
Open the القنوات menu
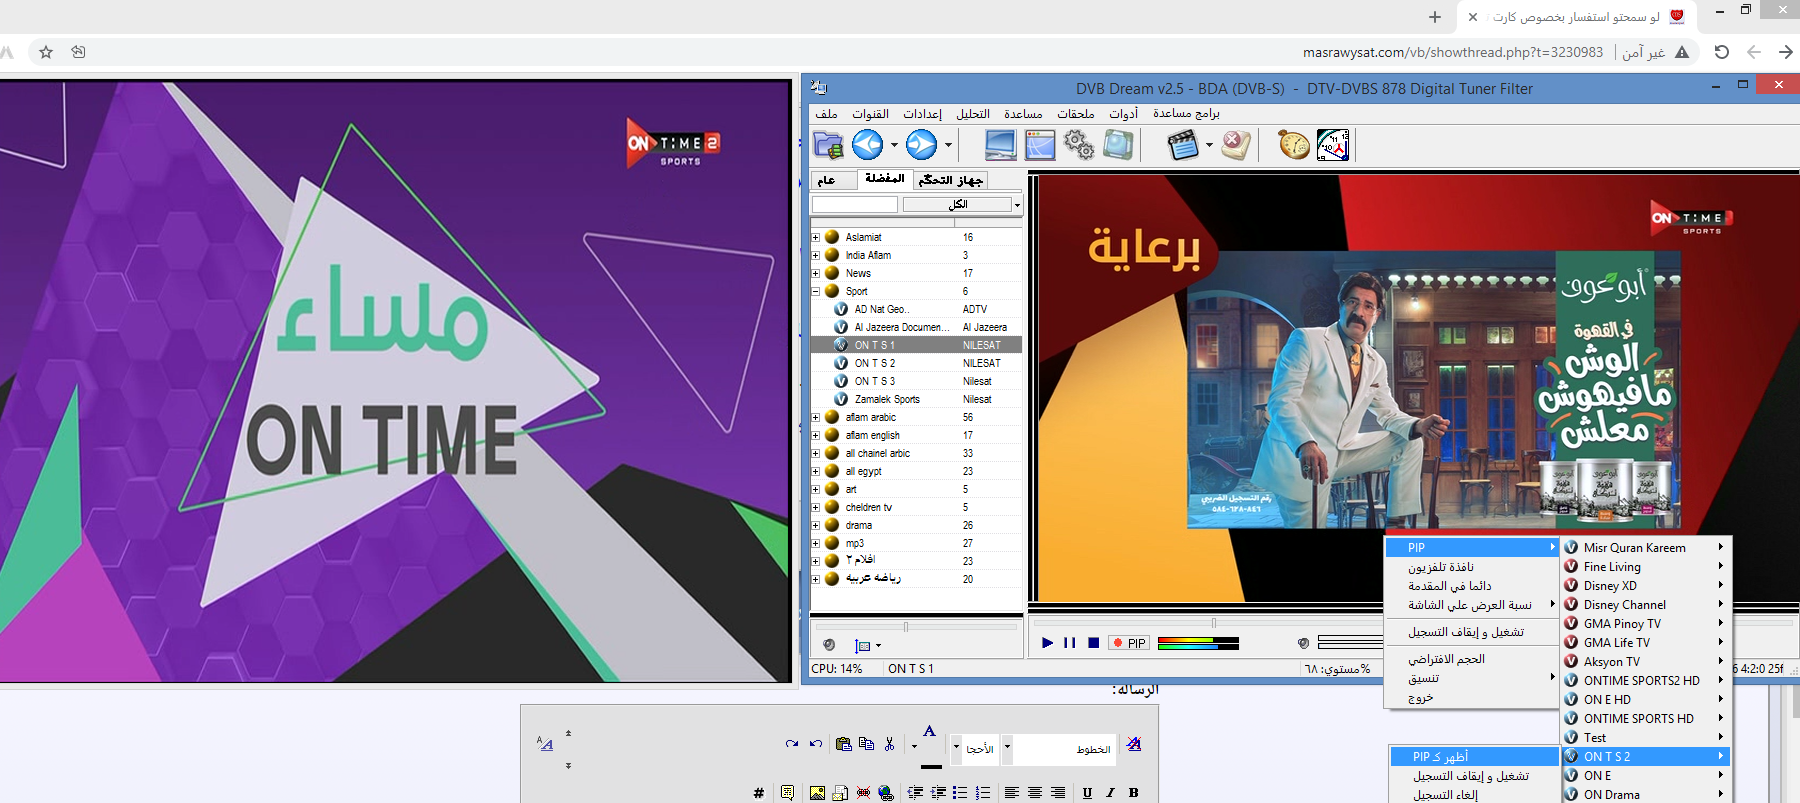tap(870, 113)
